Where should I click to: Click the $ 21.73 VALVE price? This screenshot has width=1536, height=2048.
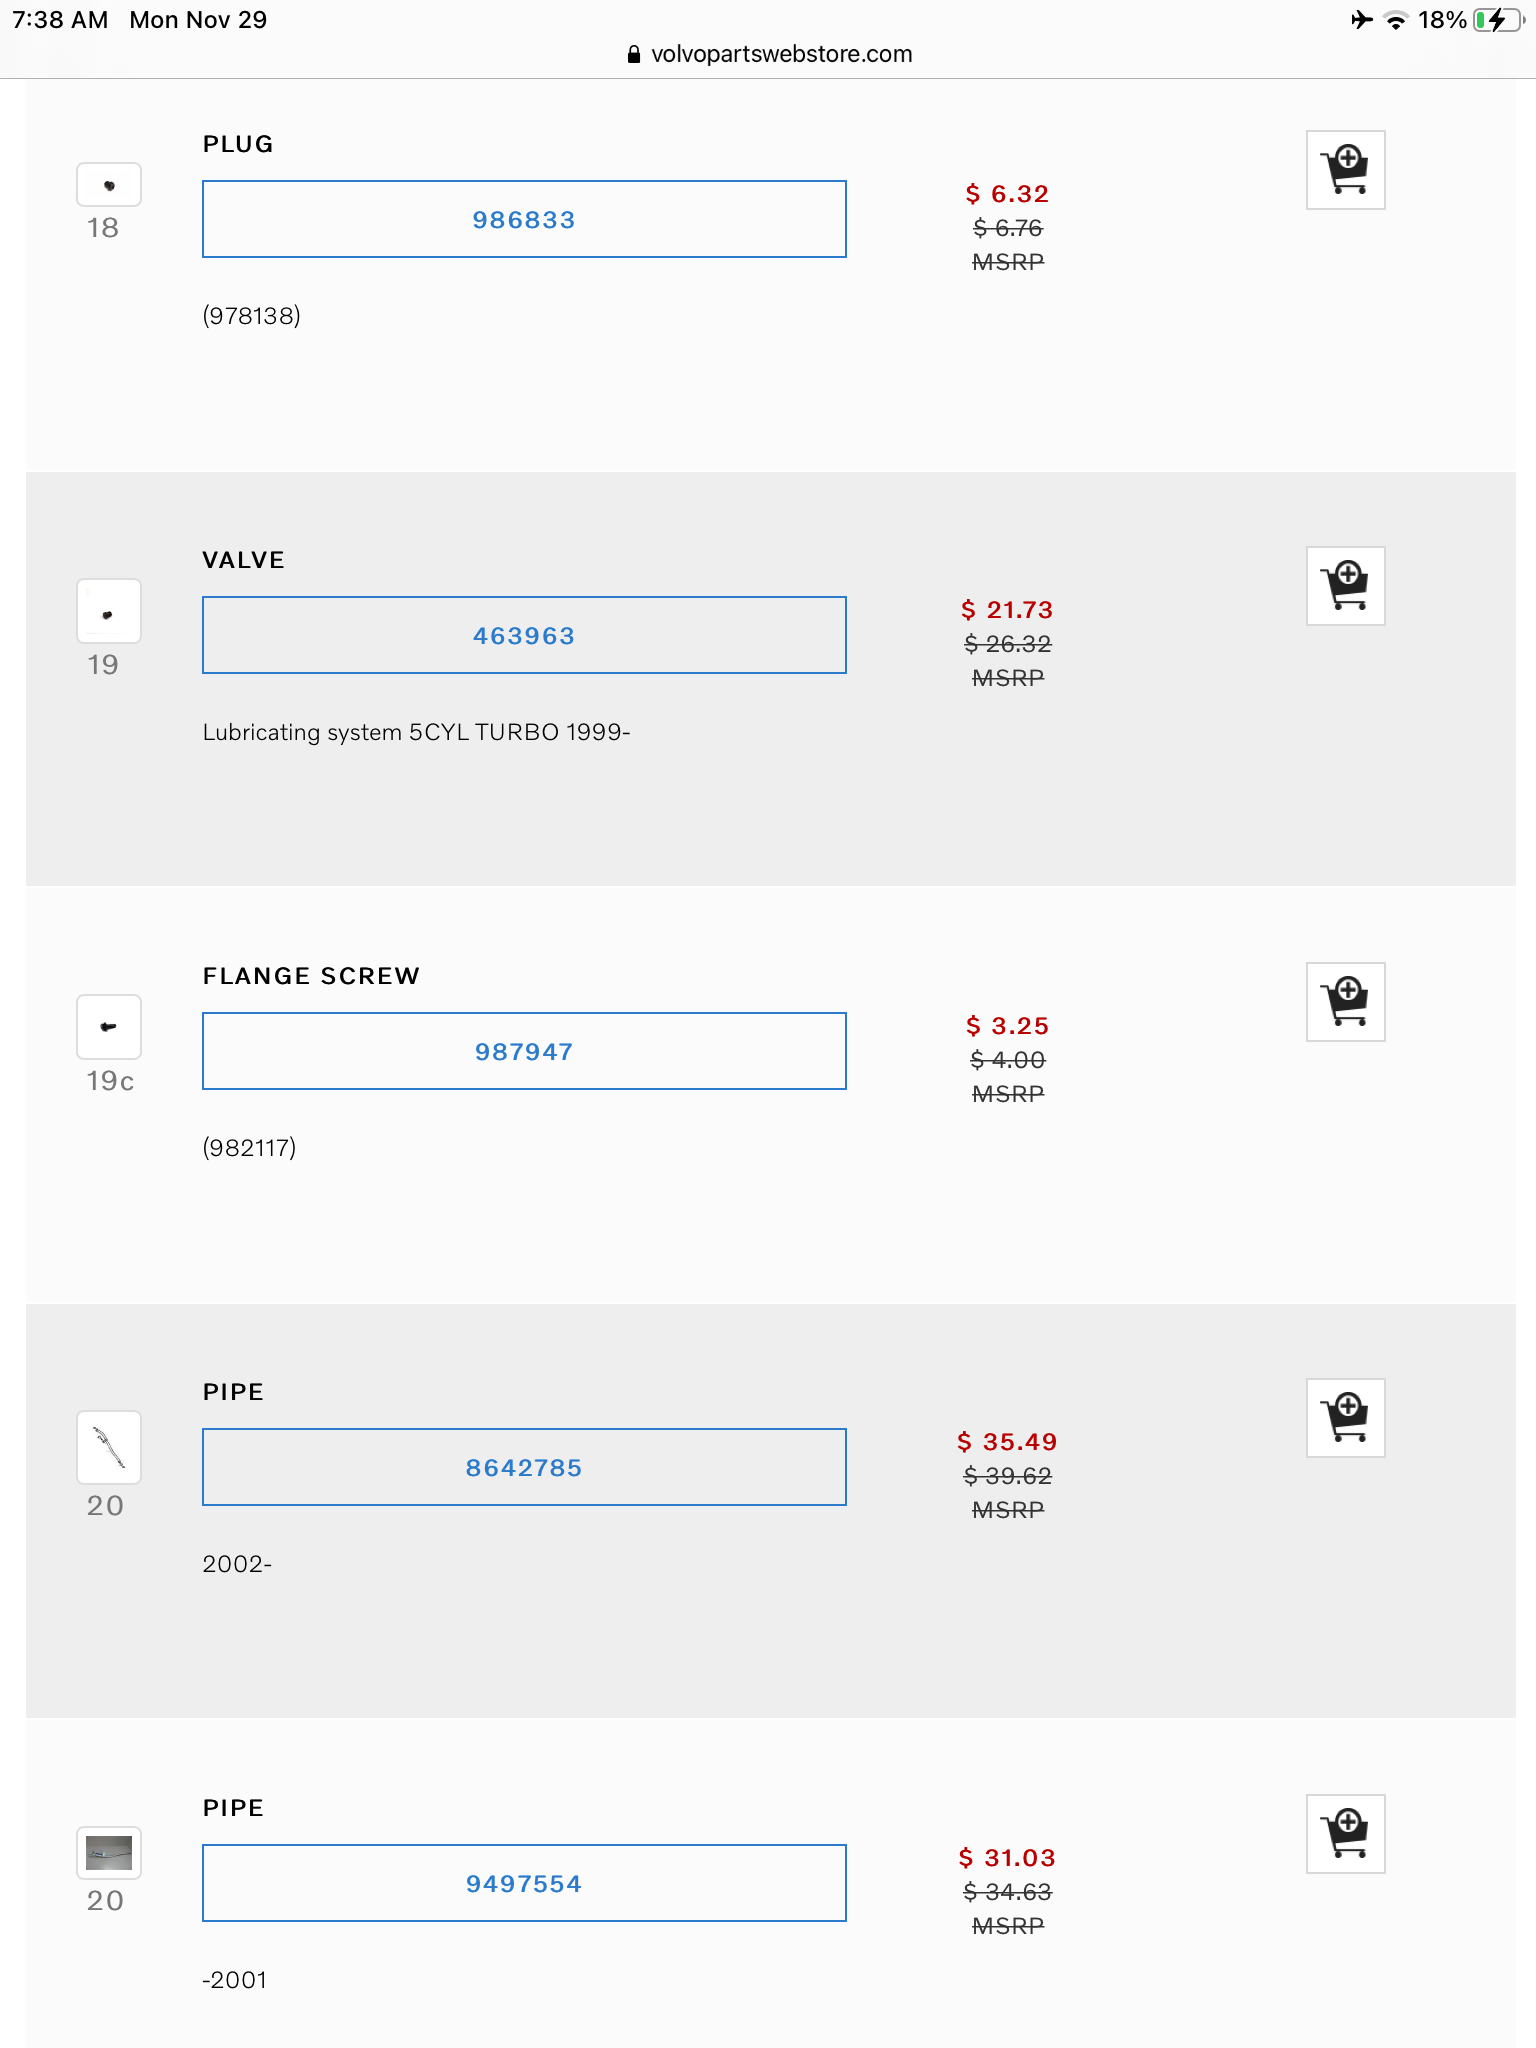1007,610
